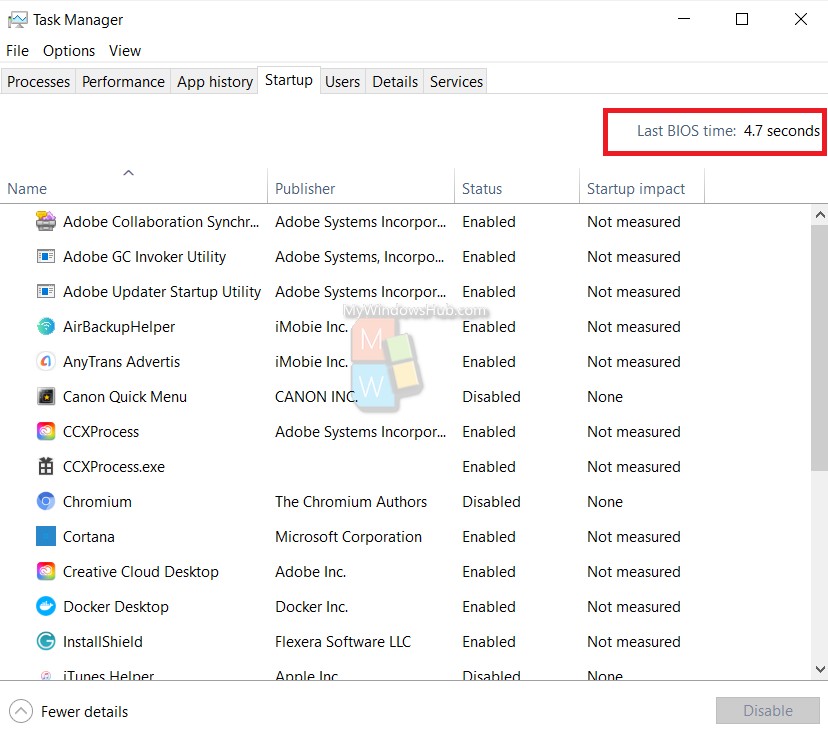Image resolution: width=828 pixels, height=736 pixels.
Task: Select the CCXProcess name
Action: click(101, 432)
